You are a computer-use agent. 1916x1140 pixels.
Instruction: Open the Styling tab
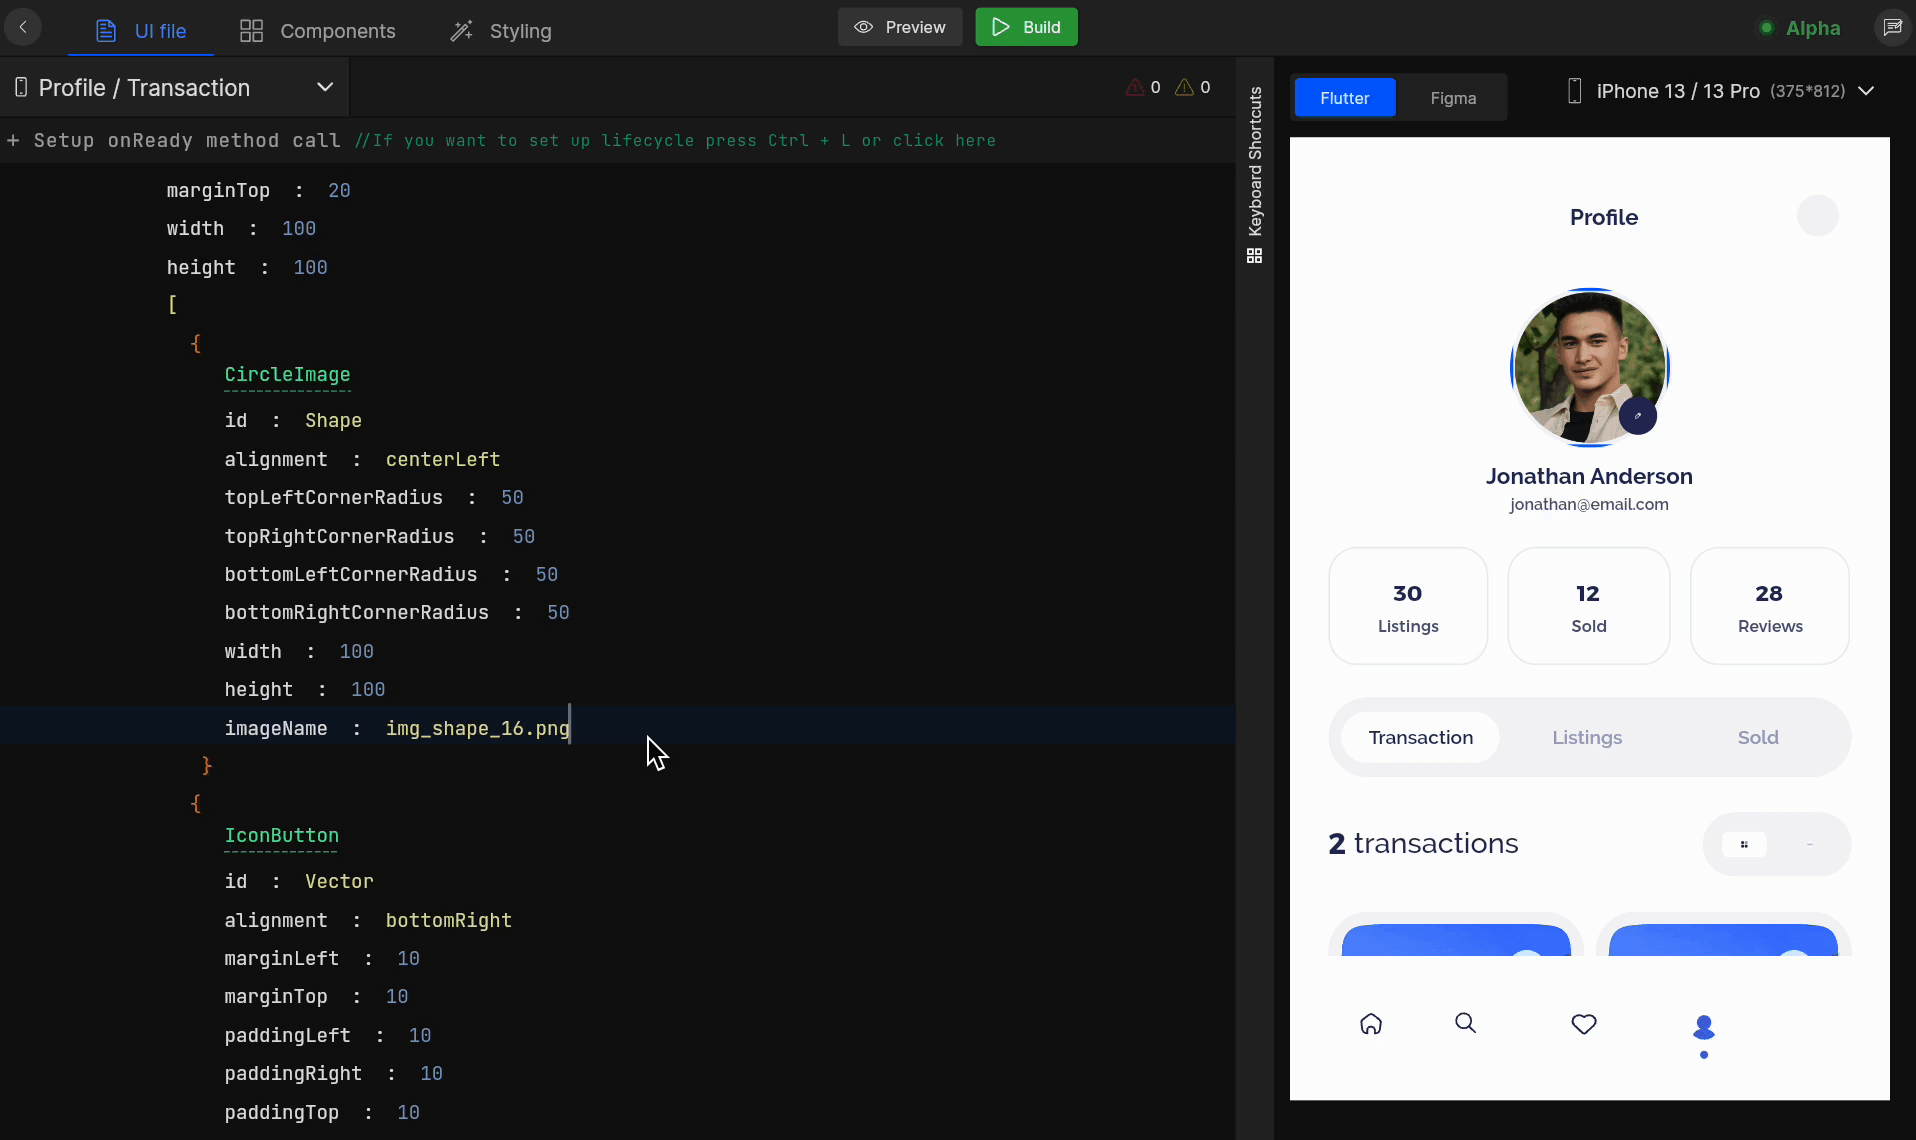[521, 31]
